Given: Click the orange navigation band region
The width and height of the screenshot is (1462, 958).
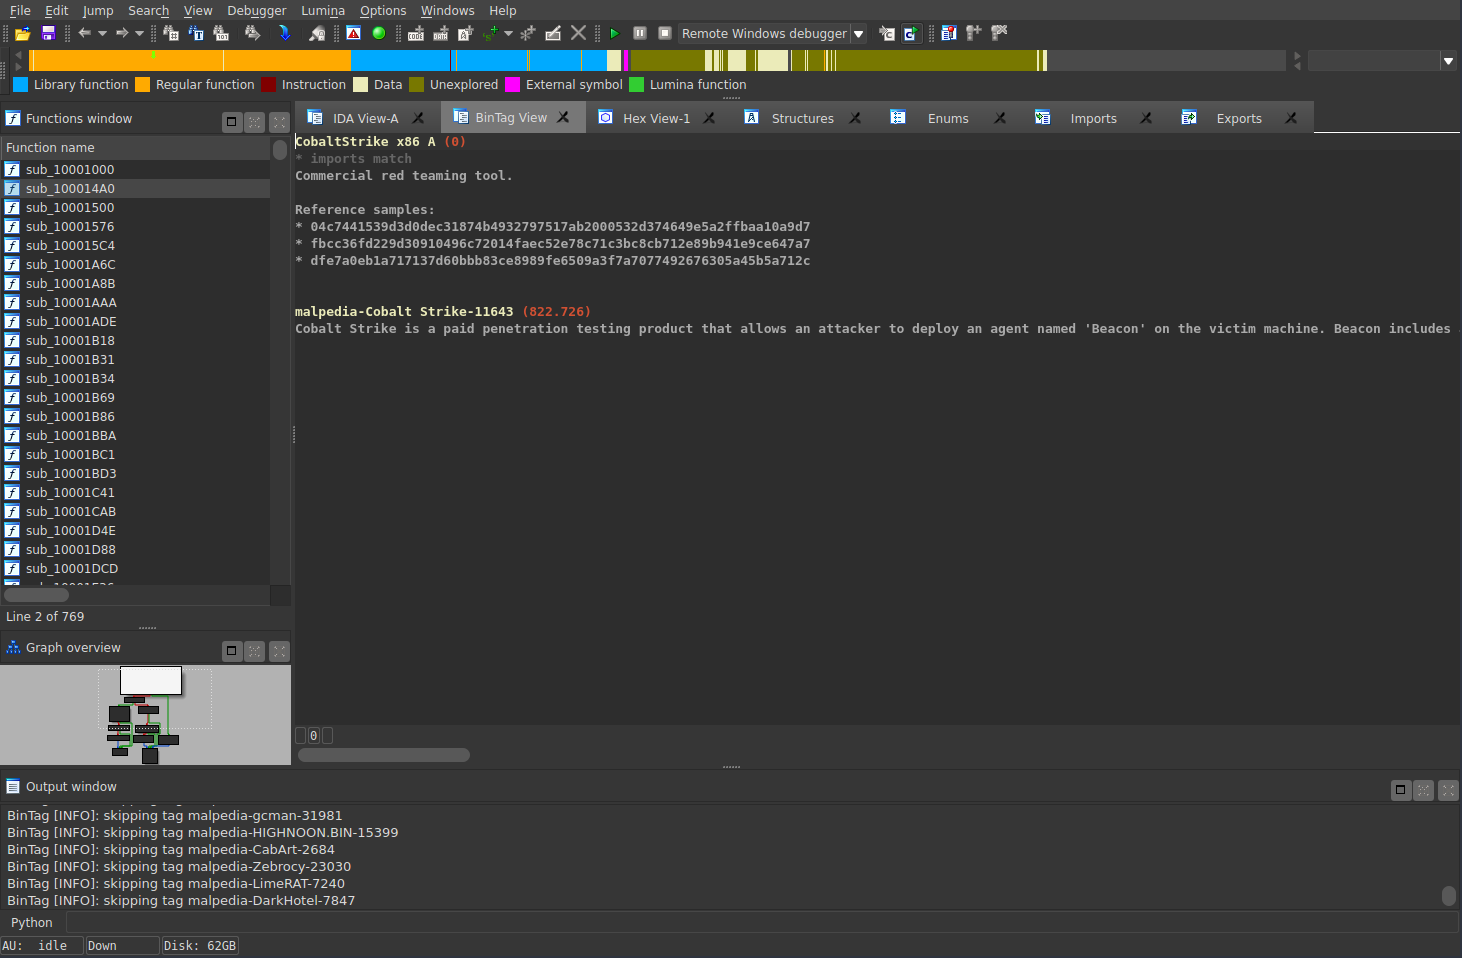Looking at the screenshot, I should pyautogui.click(x=190, y=60).
